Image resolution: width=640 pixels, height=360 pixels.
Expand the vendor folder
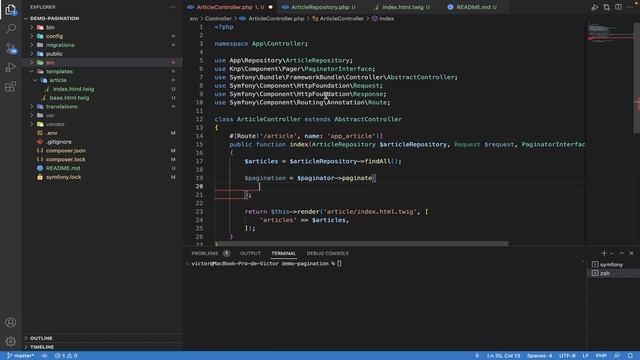point(31,124)
